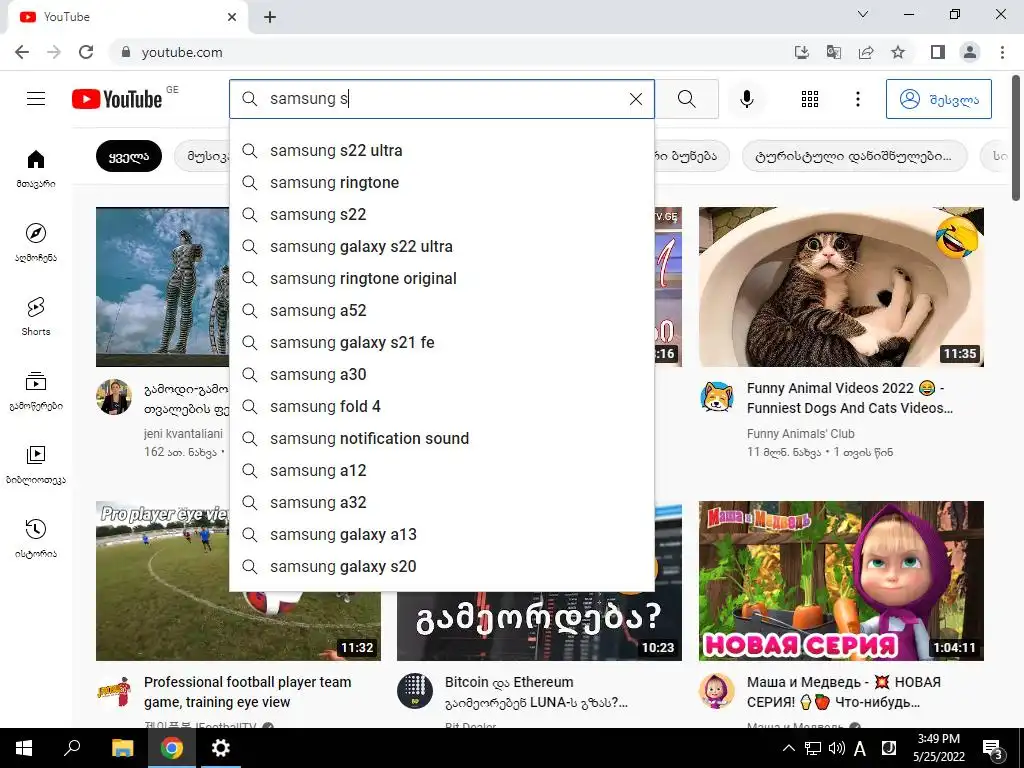Open Settings gear in taskbar

point(221,748)
